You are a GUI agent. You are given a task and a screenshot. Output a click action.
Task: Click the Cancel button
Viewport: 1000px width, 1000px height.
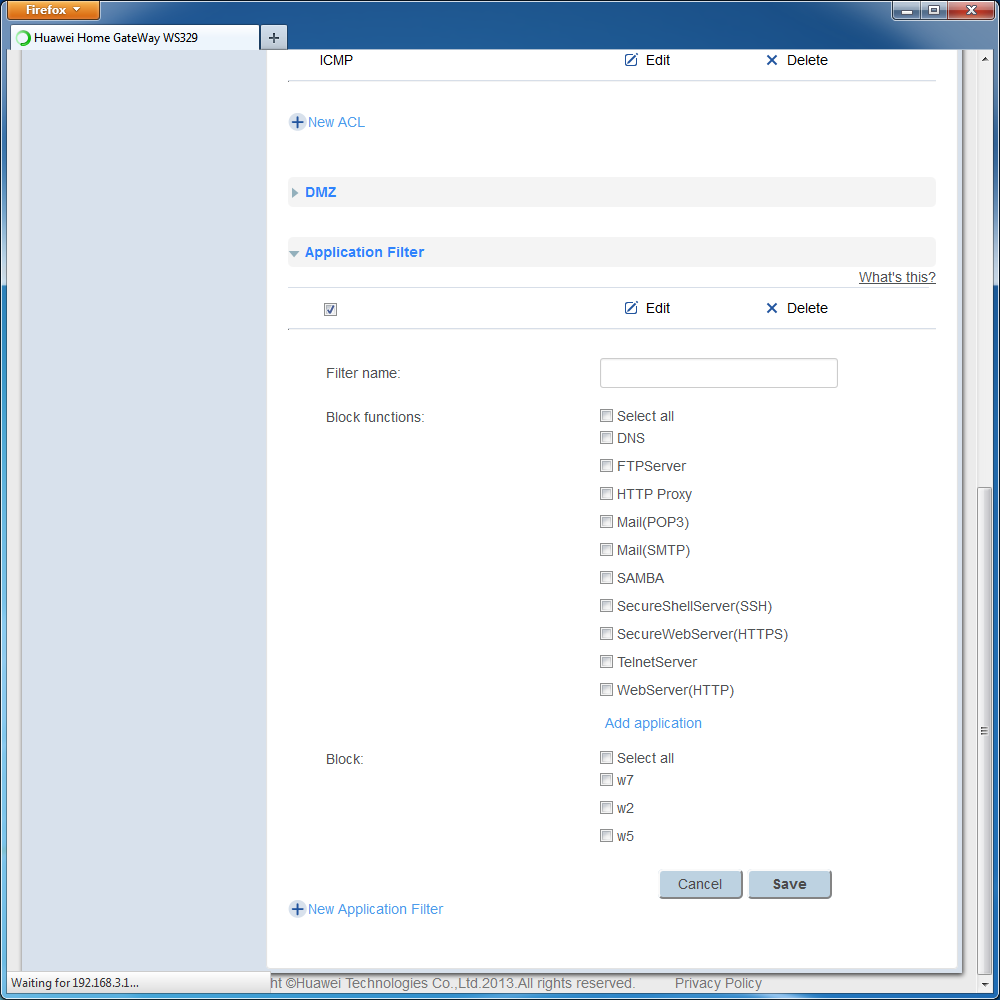pos(700,884)
